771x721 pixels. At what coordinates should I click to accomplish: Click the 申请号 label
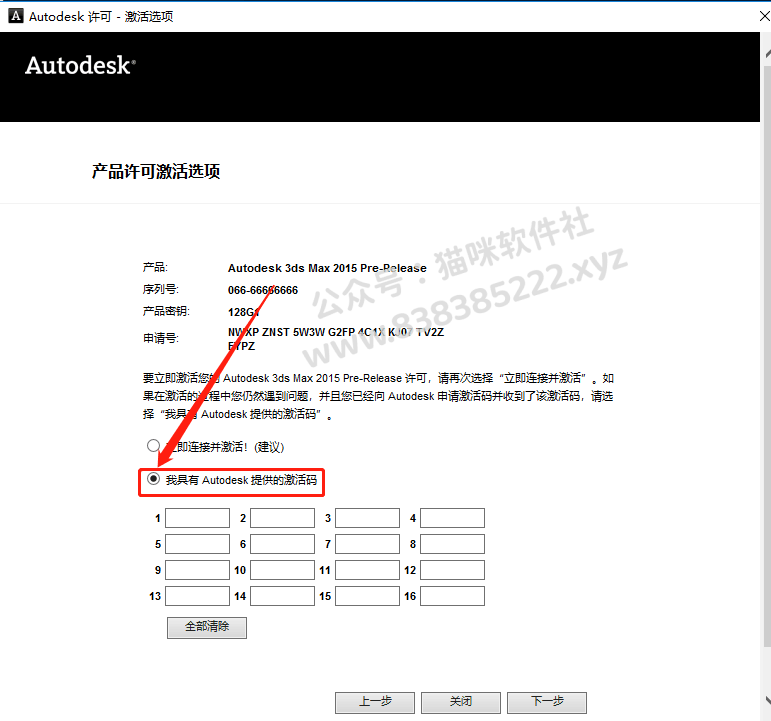point(160,338)
